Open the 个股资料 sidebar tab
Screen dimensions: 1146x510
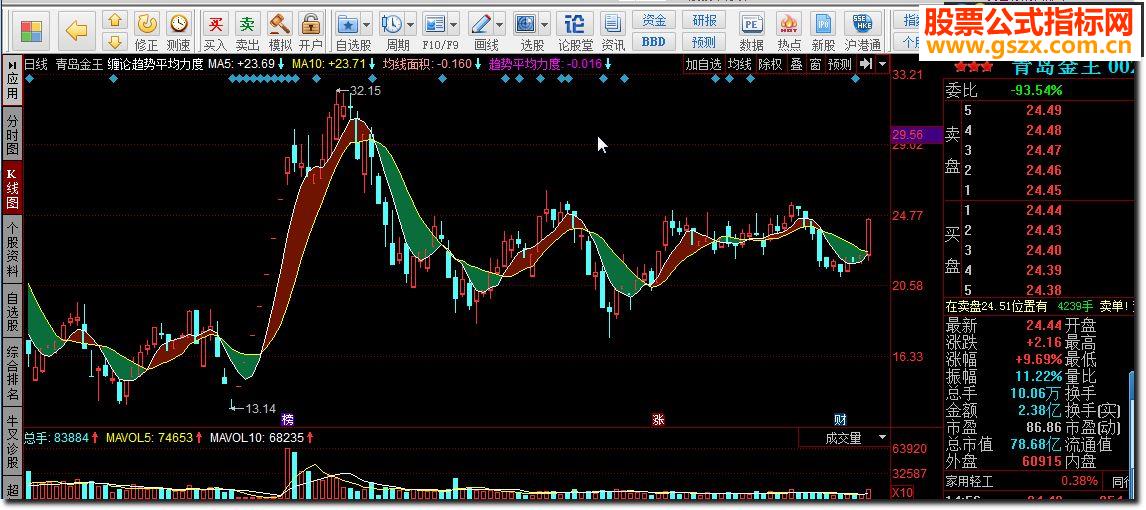click(x=12, y=248)
